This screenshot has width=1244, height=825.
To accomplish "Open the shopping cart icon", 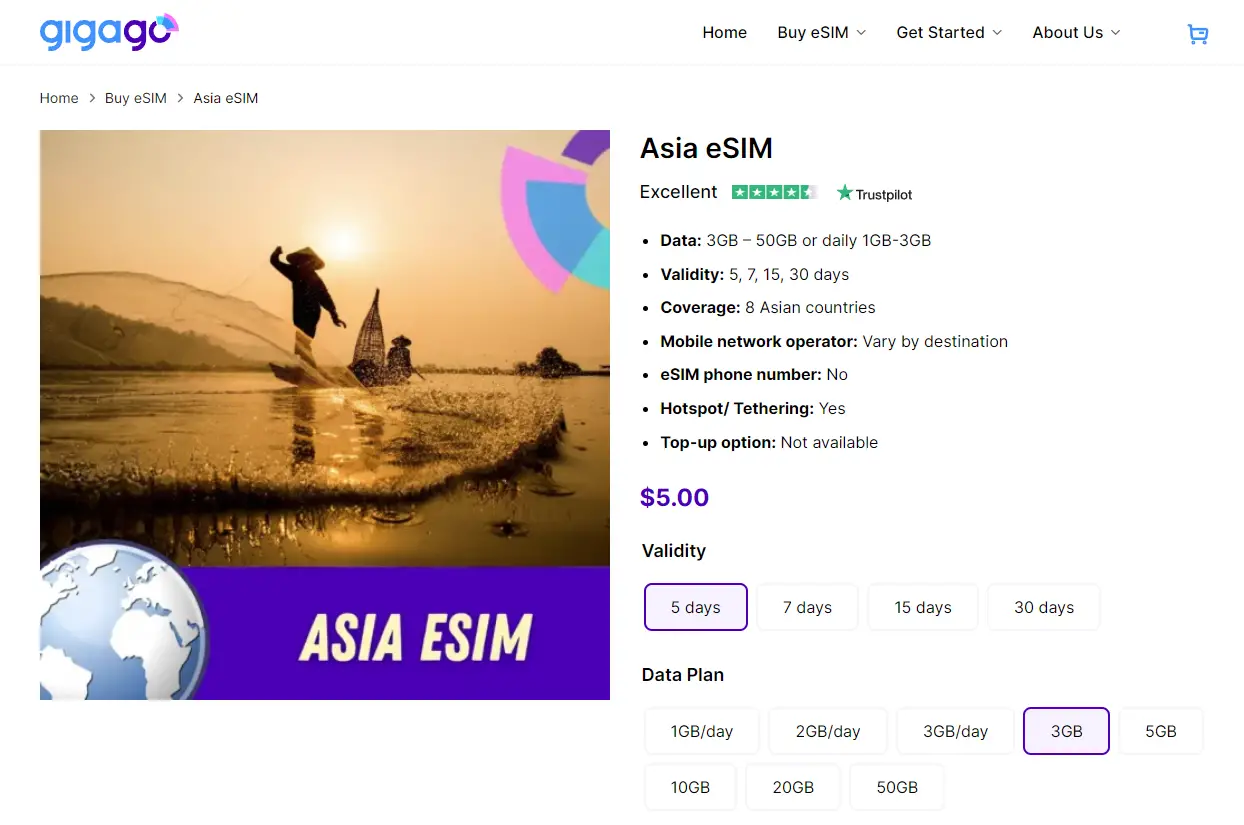I will [1197, 34].
